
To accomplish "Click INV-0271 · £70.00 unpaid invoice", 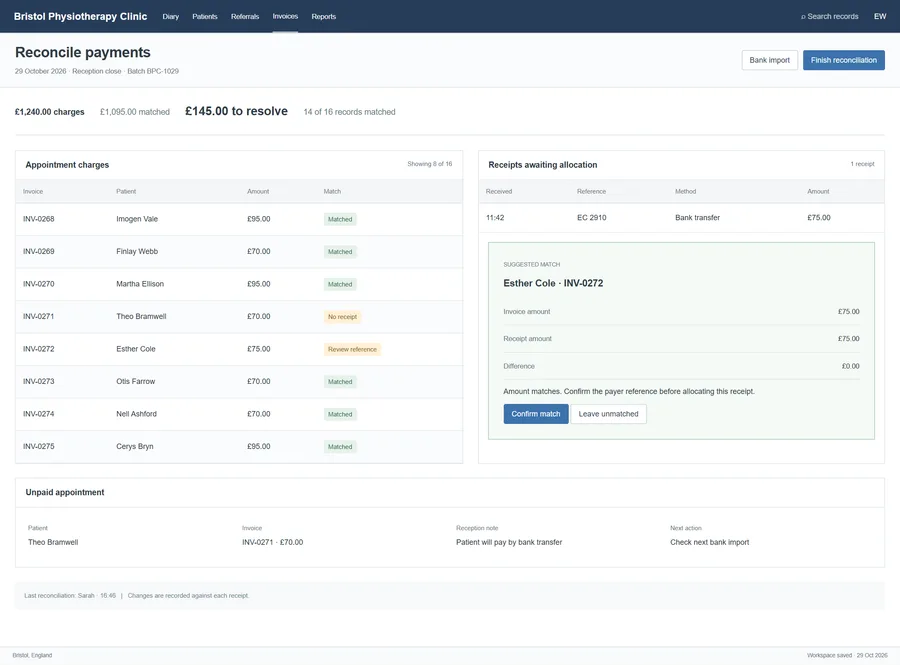I will pos(272,542).
